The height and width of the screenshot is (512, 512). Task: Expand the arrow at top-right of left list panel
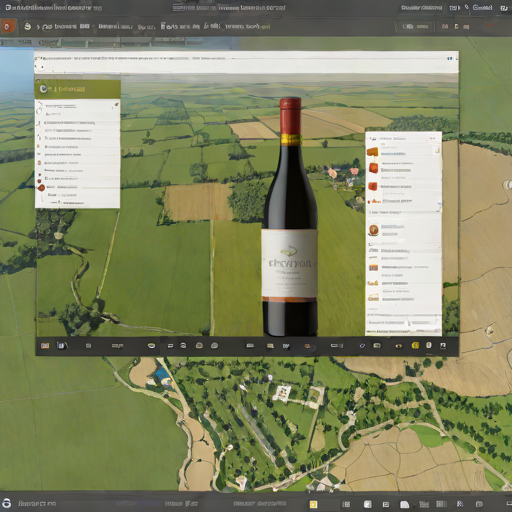coord(116,105)
